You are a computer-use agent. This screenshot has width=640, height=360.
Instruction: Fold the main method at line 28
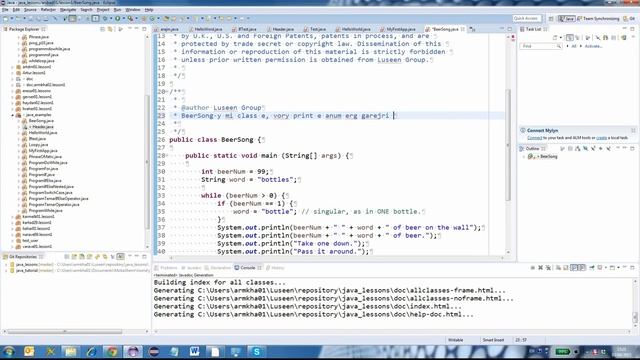(167, 156)
